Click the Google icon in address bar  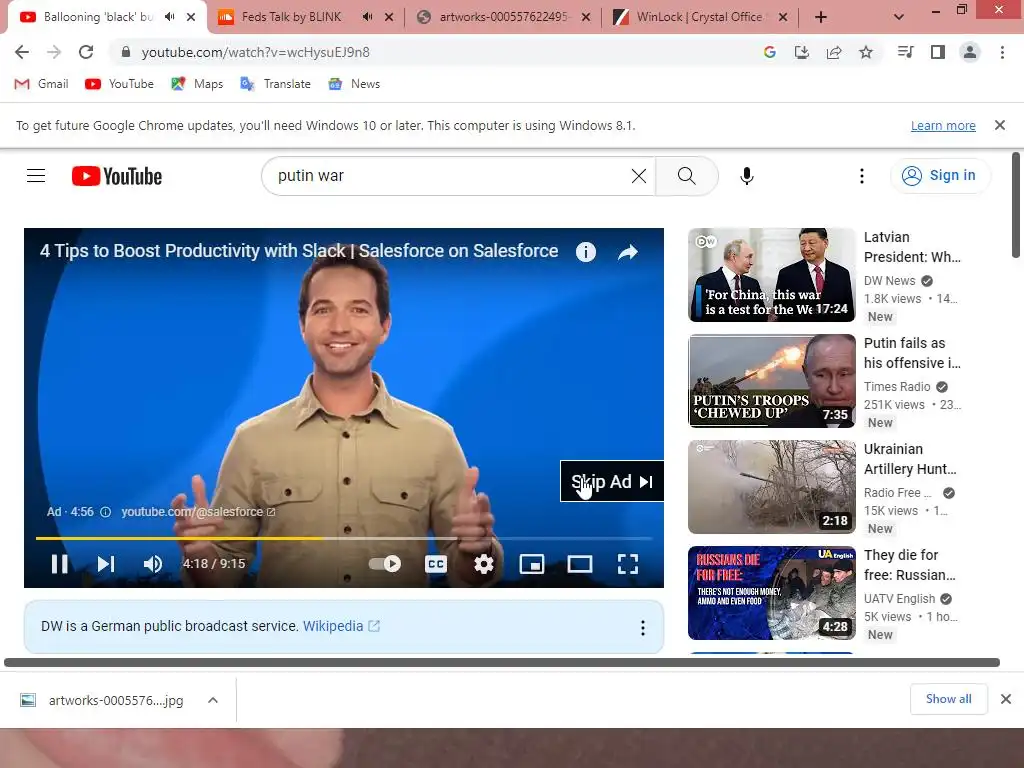tap(769, 52)
